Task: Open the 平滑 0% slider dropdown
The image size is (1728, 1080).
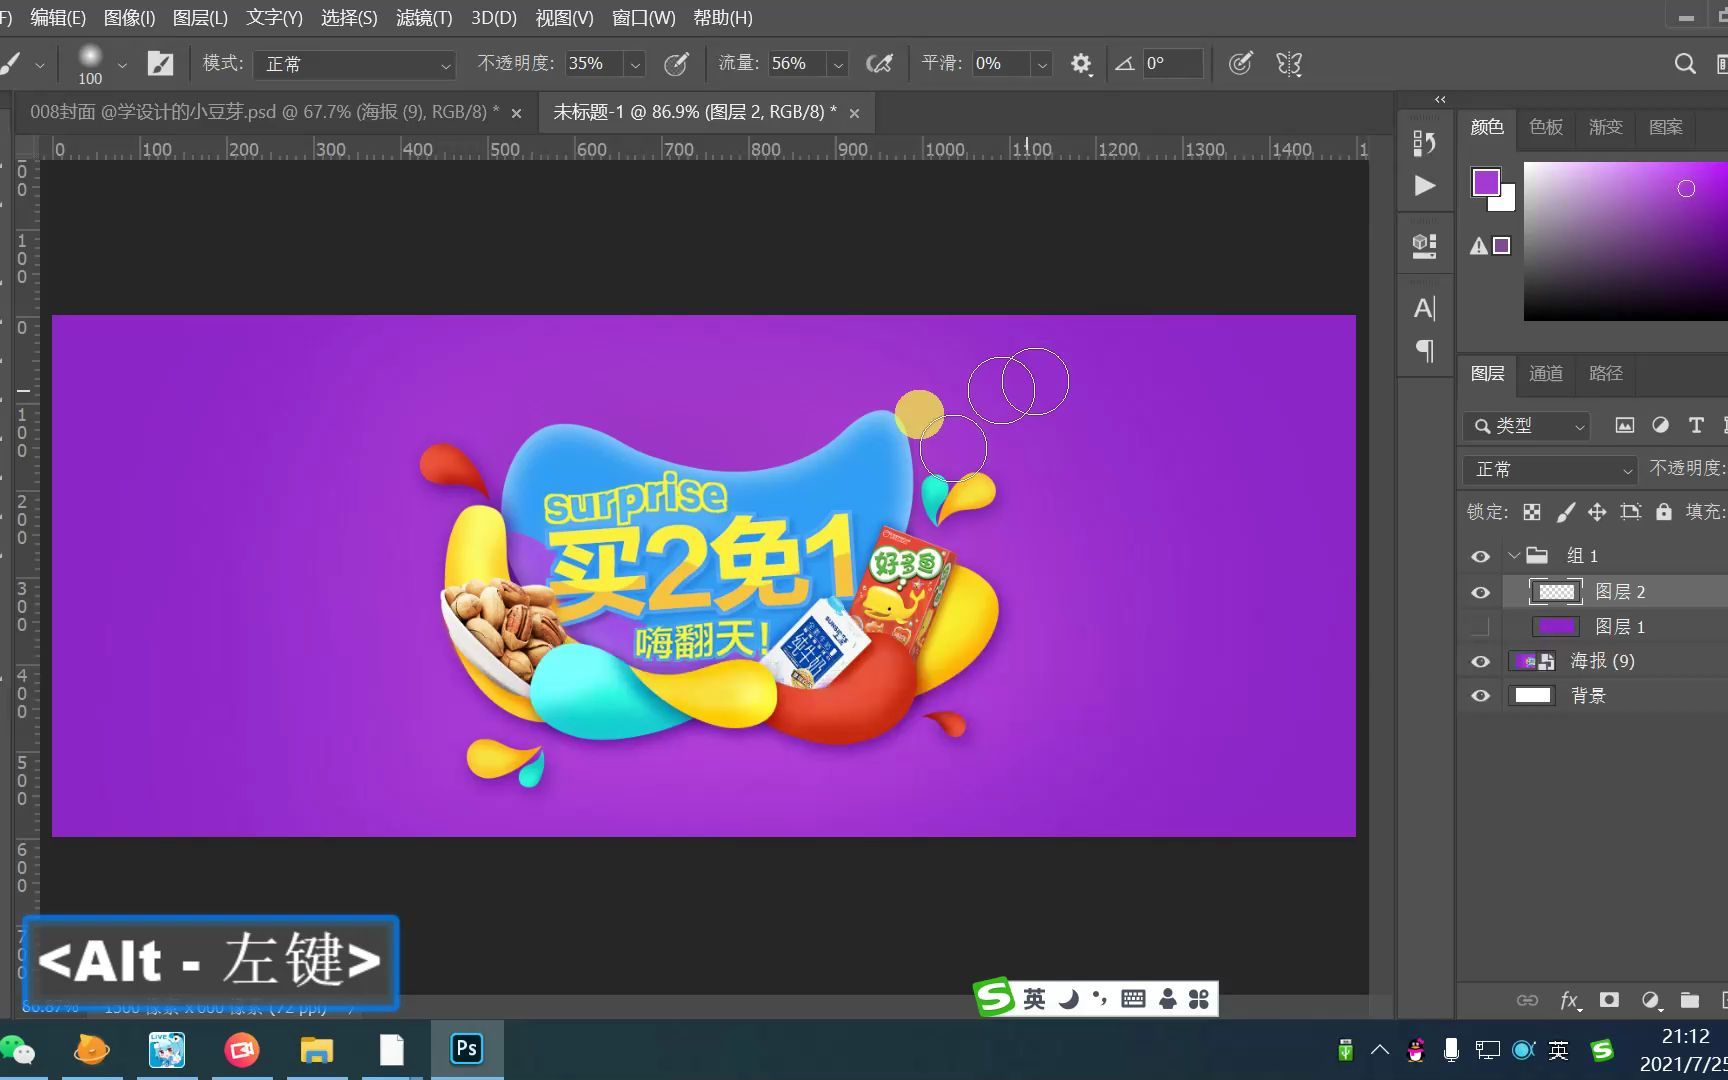Action: point(1041,64)
